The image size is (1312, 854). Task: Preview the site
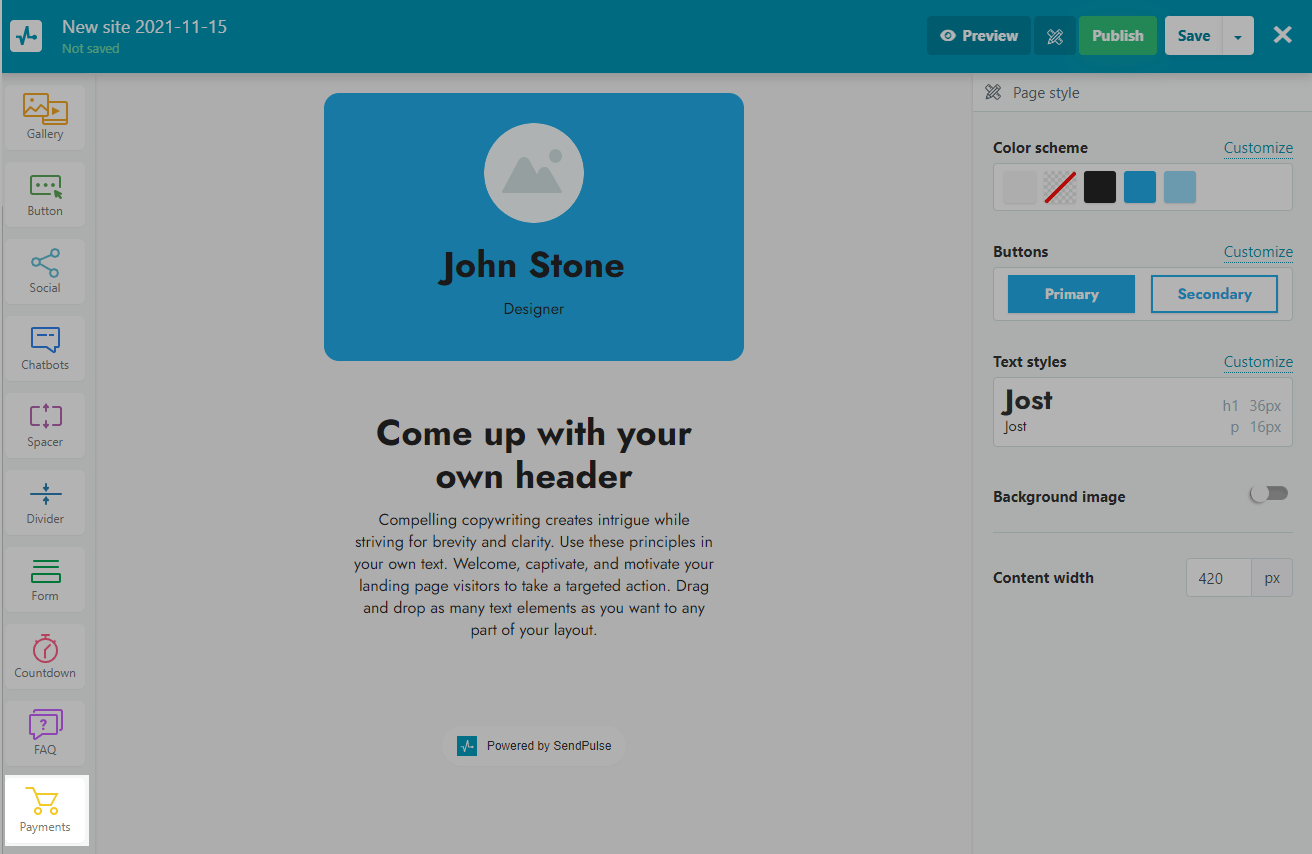[x=979, y=36]
